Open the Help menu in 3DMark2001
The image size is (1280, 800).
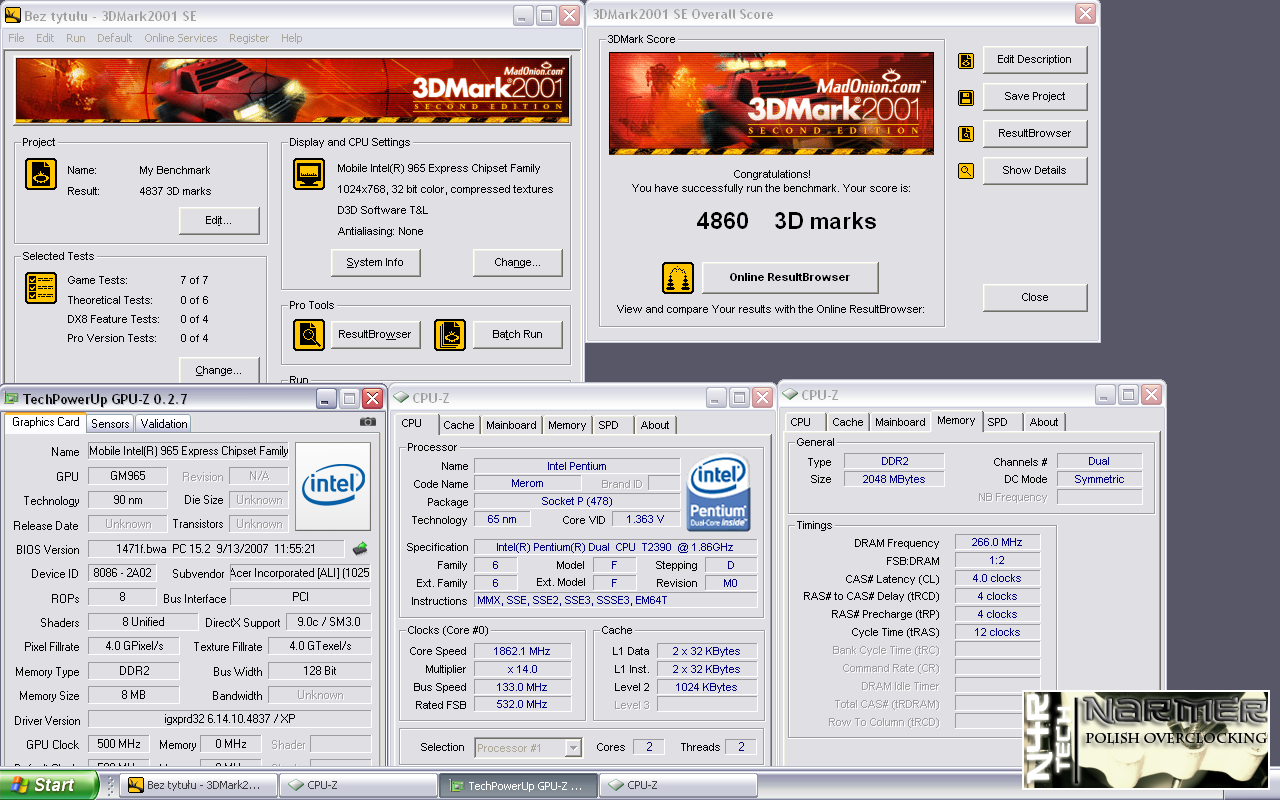click(291, 38)
